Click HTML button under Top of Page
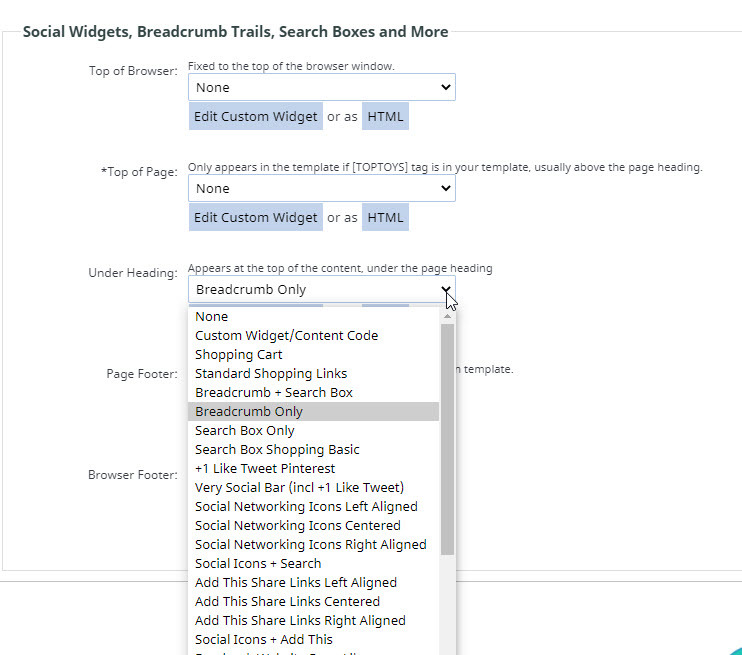This screenshot has width=742, height=655. (385, 217)
